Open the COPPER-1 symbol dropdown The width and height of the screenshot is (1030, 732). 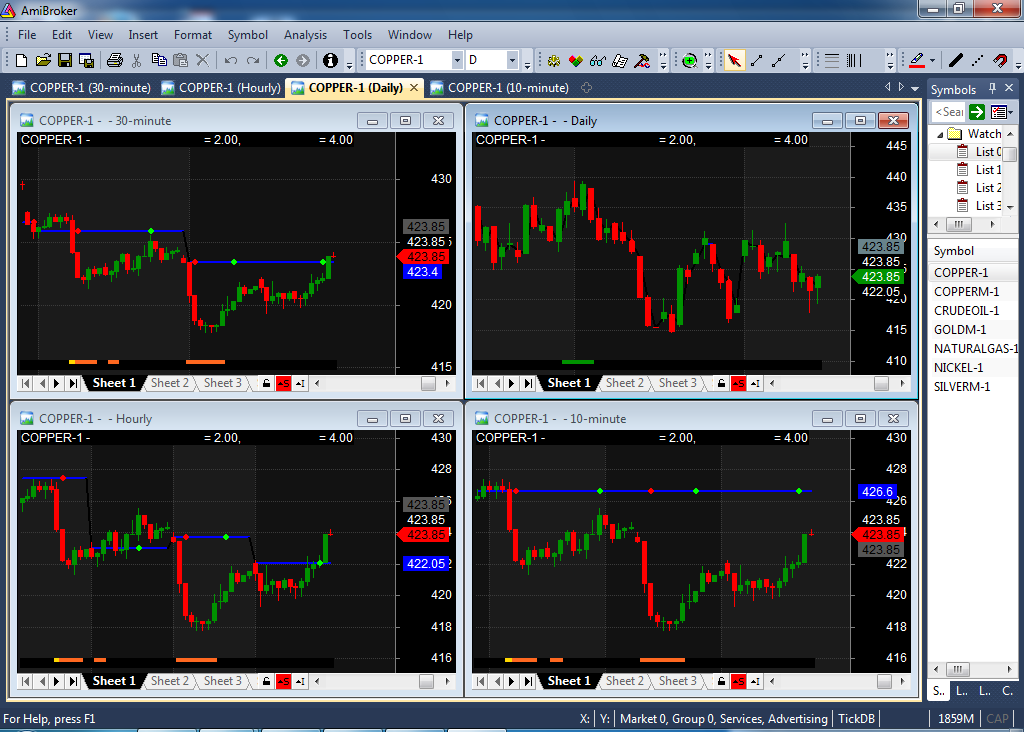point(457,60)
